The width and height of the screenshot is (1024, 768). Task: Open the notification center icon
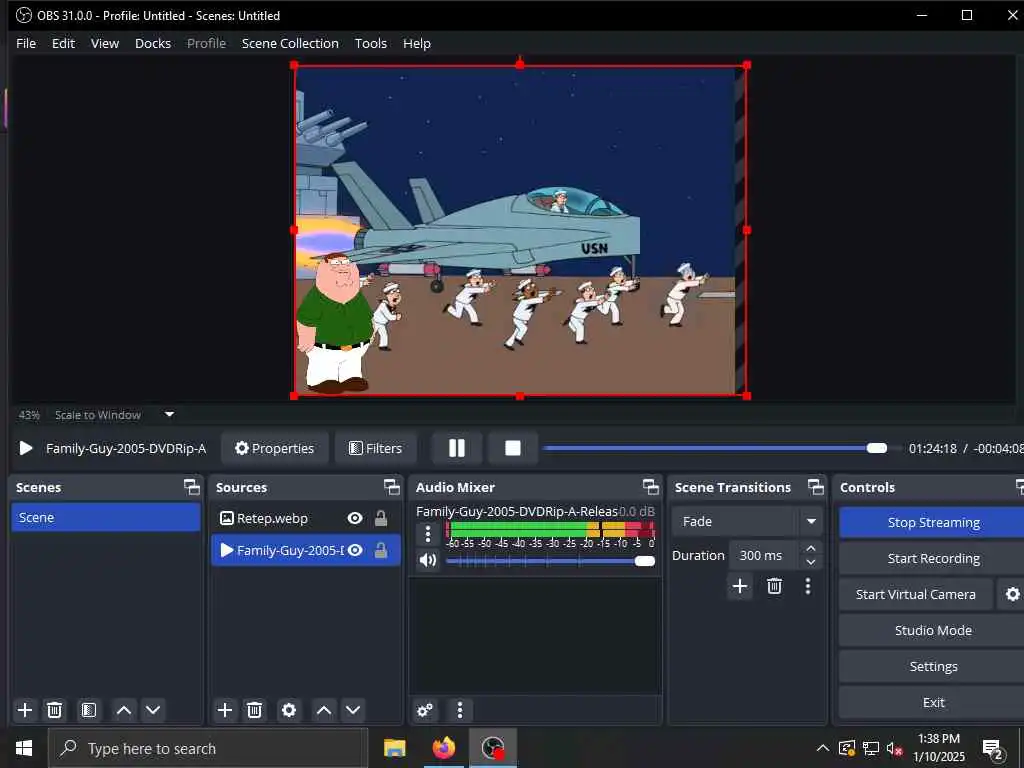(992, 750)
